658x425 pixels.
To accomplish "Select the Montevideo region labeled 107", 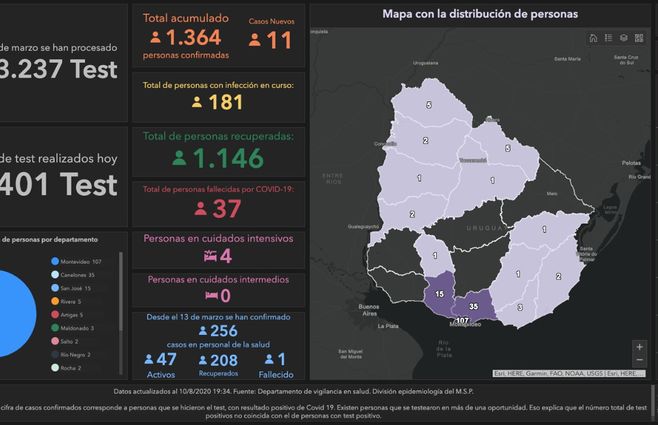I will point(462,318).
